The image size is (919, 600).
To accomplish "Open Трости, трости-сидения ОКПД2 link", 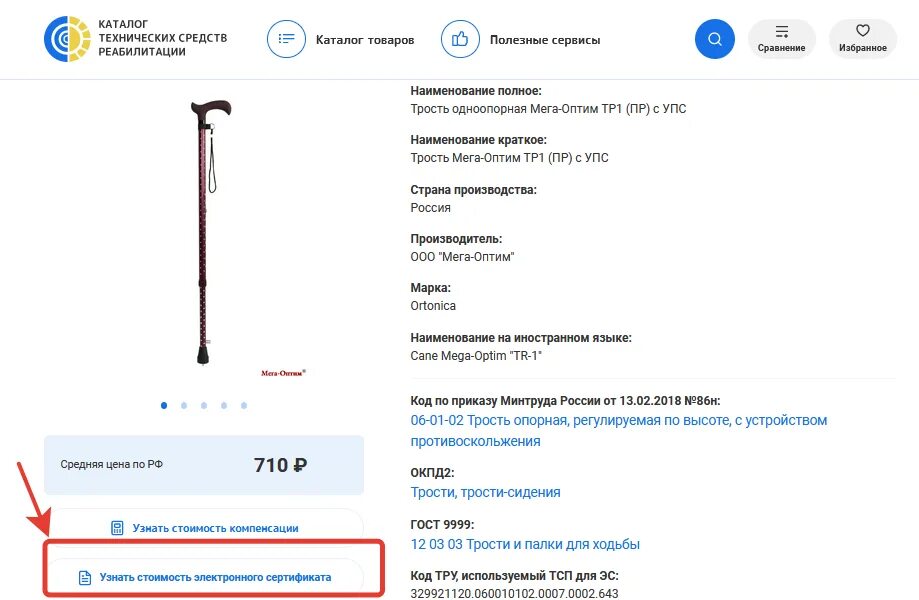I will 485,492.
